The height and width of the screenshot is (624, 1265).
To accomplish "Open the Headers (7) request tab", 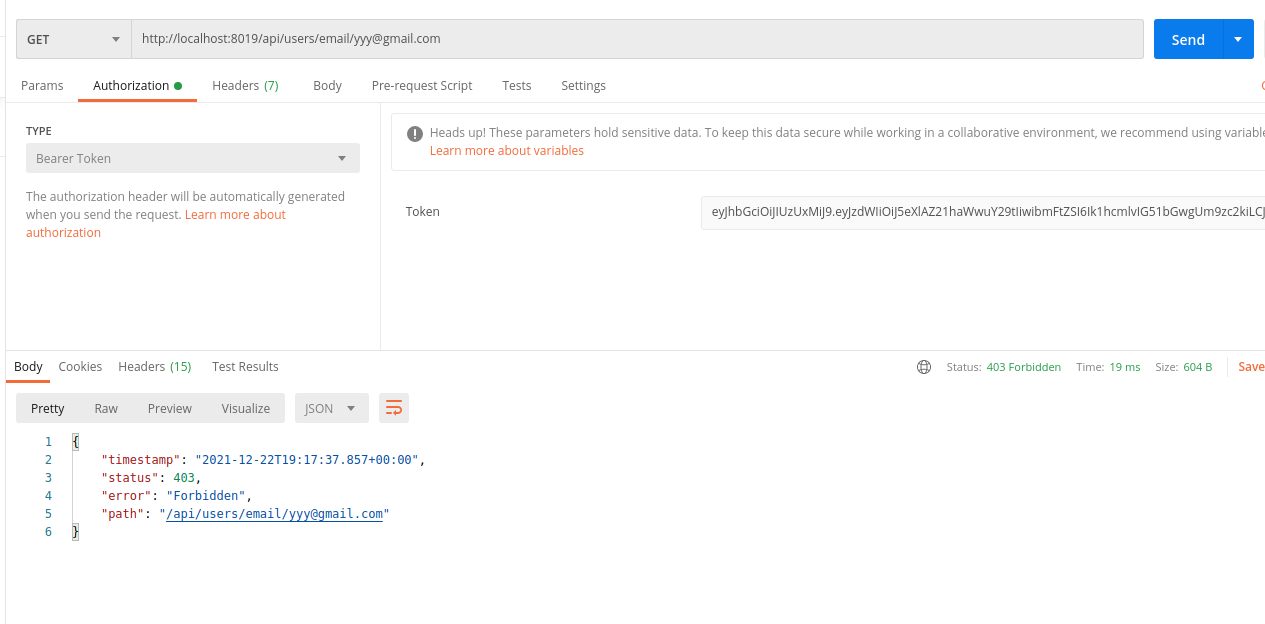I will coord(245,86).
